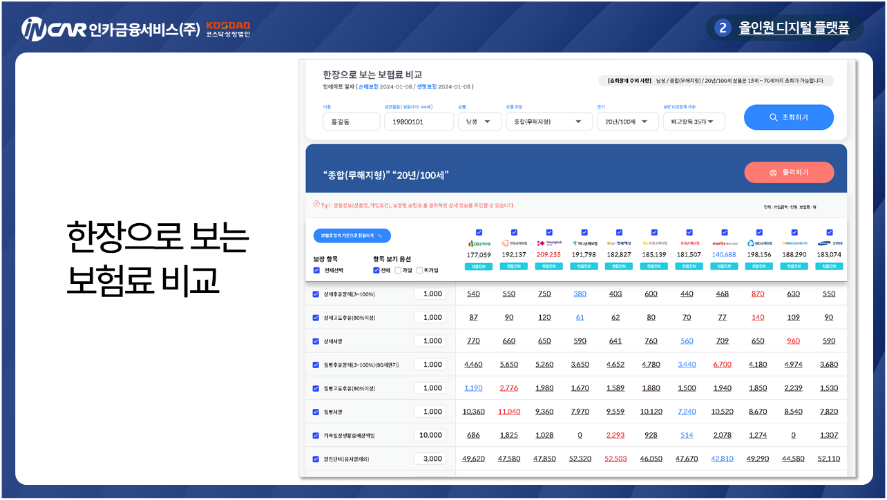Screen dimensions: 887x500
Task: Click the red value 870 in first row
Action: (x=758, y=294)
